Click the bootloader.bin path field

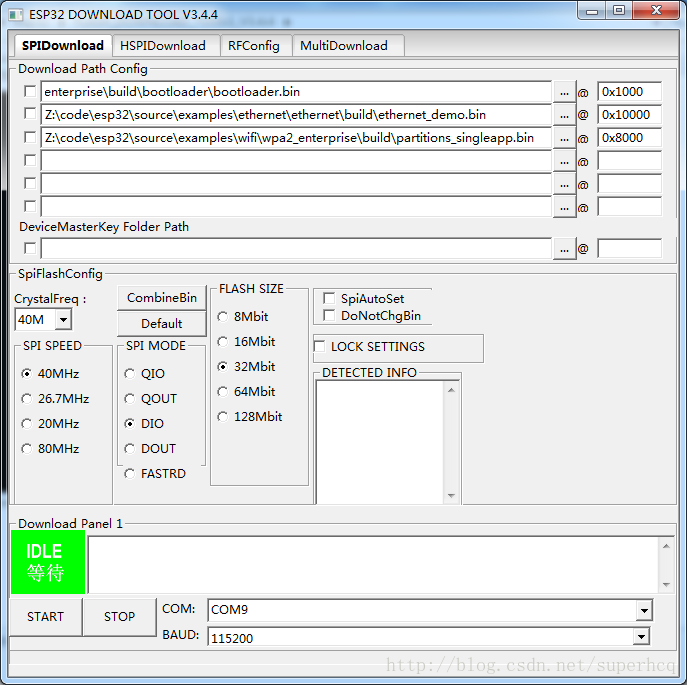[296, 92]
